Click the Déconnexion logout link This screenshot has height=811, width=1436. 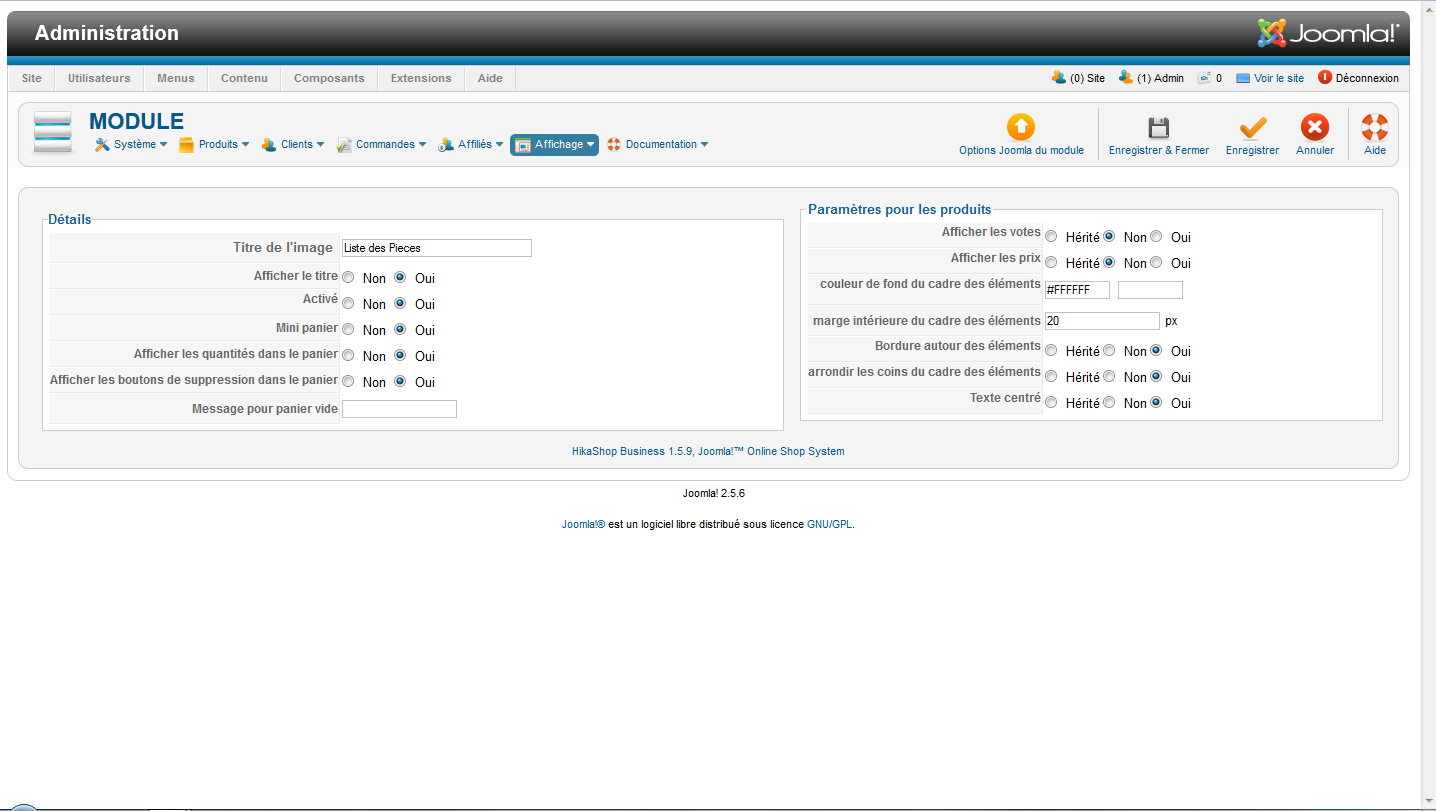[1367, 78]
